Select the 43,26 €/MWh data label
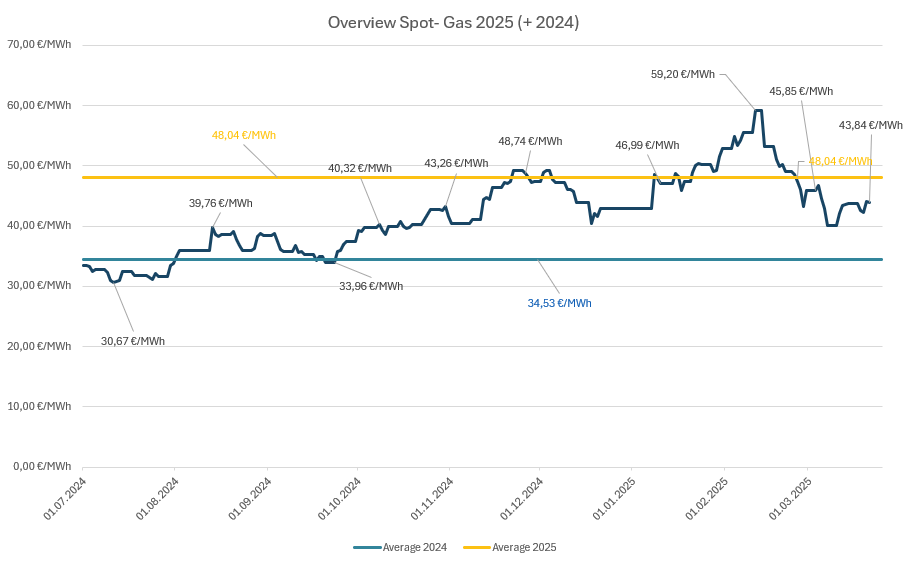This screenshot has width=907, height=567. pyautogui.click(x=456, y=163)
